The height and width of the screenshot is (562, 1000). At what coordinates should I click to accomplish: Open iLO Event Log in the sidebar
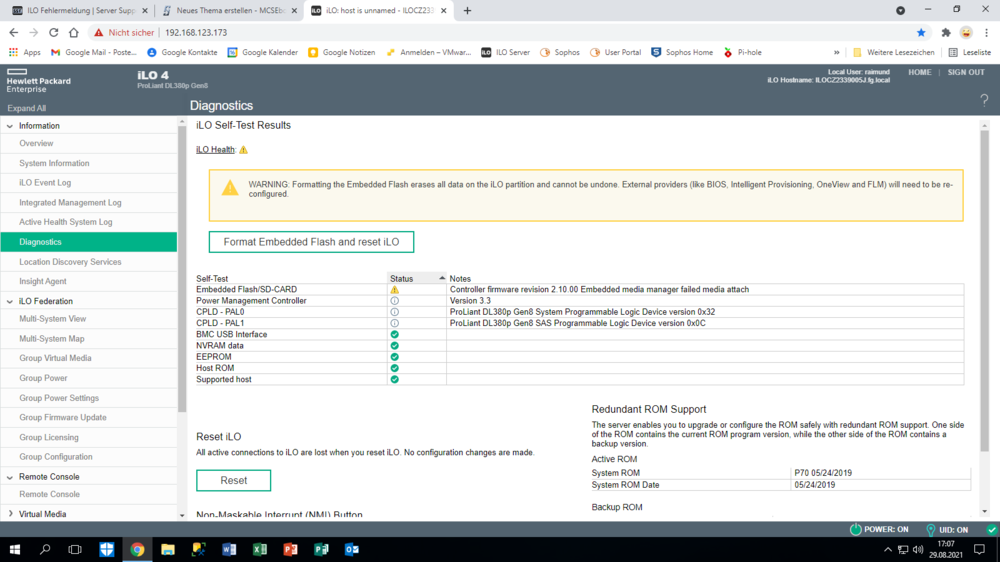45,183
